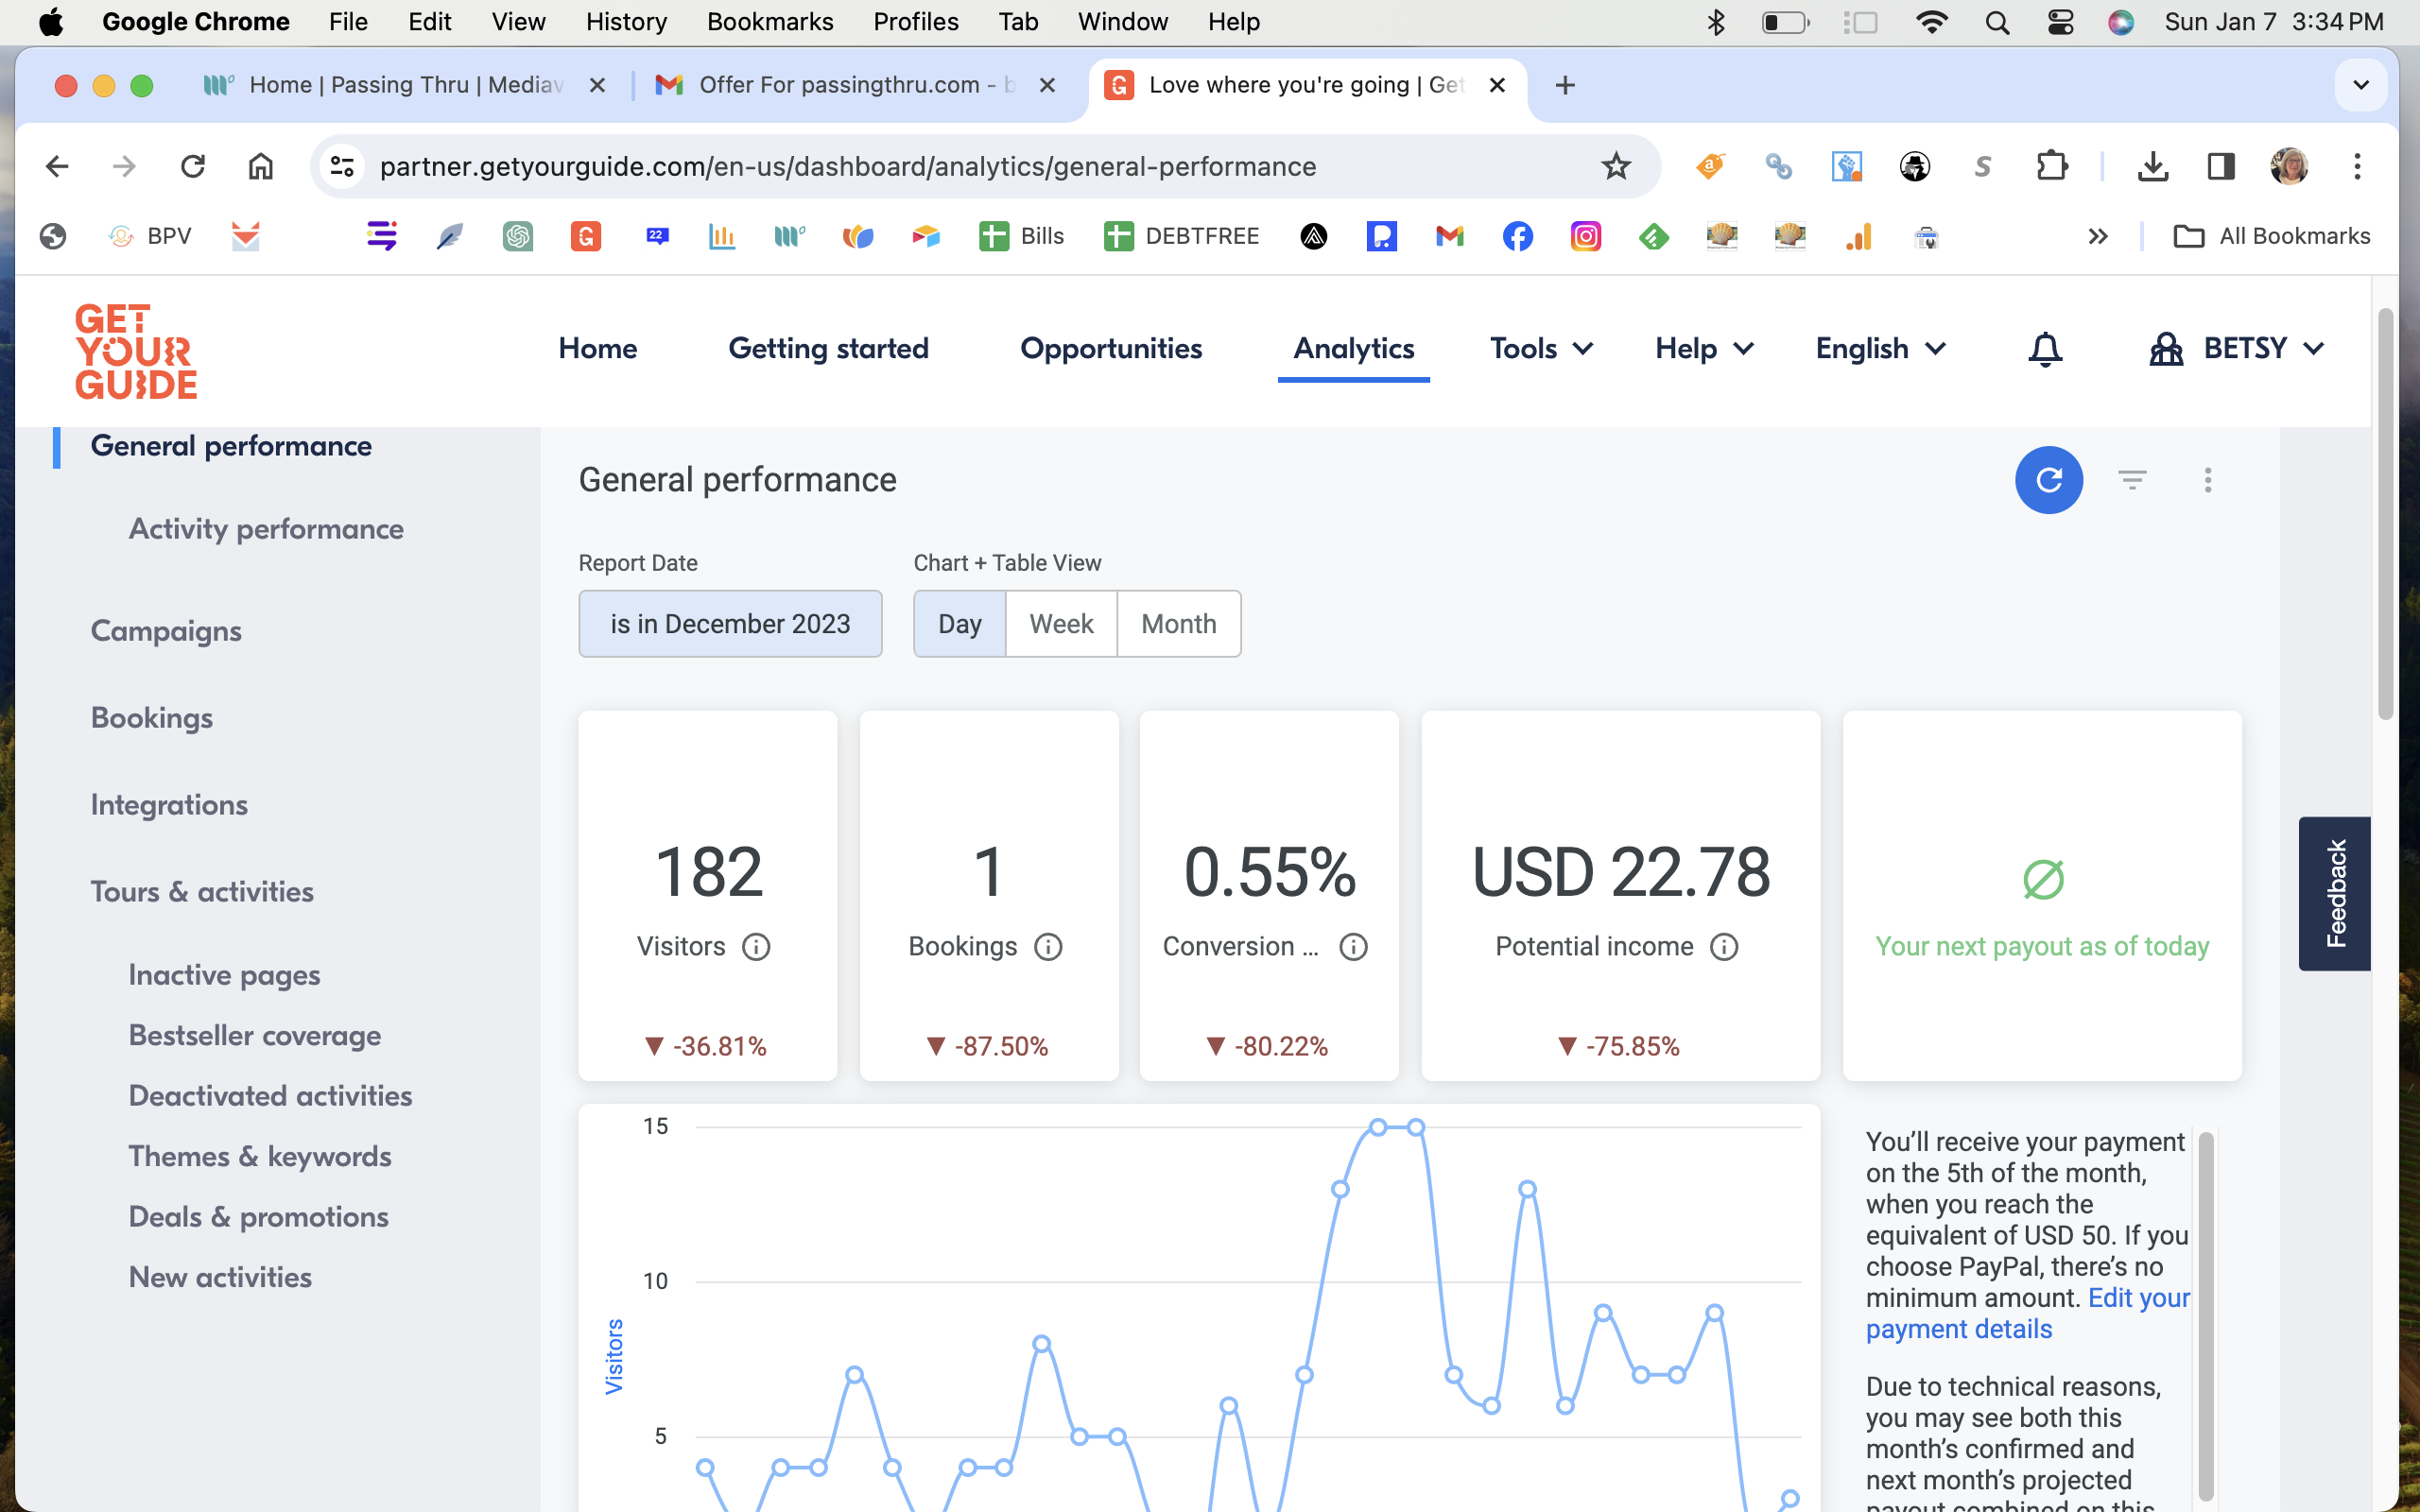The height and width of the screenshot is (1512, 2420).
Task: Open the Instagram bookmark icon
Action: (x=1585, y=236)
